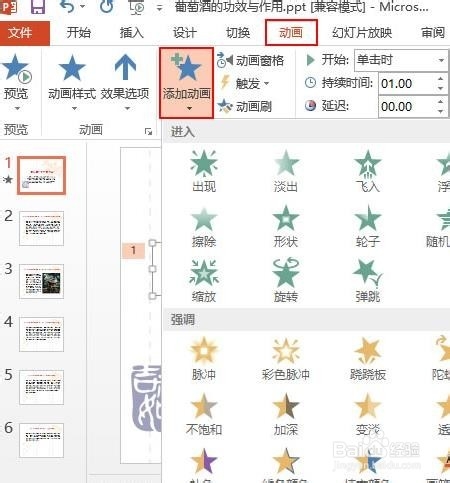Save the presentation with the floppy icon
Screen dimensions: 450x483
pyautogui.click(x=37, y=7)
